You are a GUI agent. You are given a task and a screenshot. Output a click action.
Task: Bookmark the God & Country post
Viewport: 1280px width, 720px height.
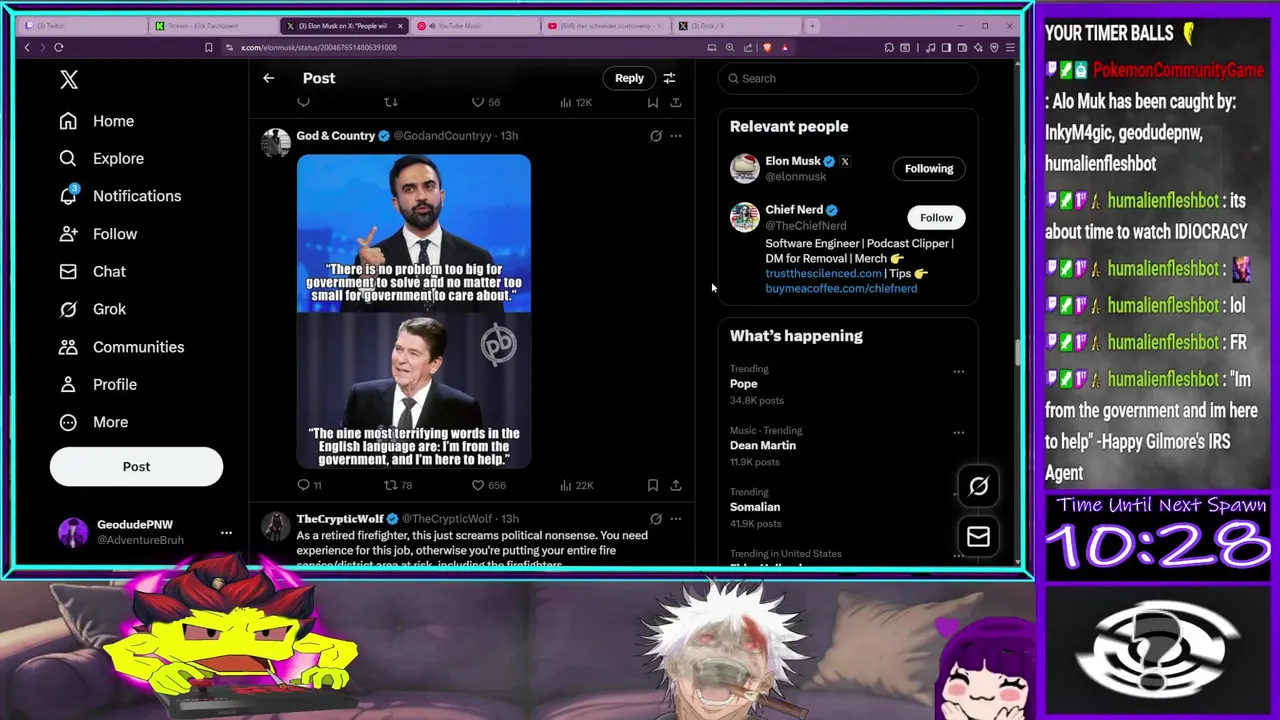[x=653, y=485]
